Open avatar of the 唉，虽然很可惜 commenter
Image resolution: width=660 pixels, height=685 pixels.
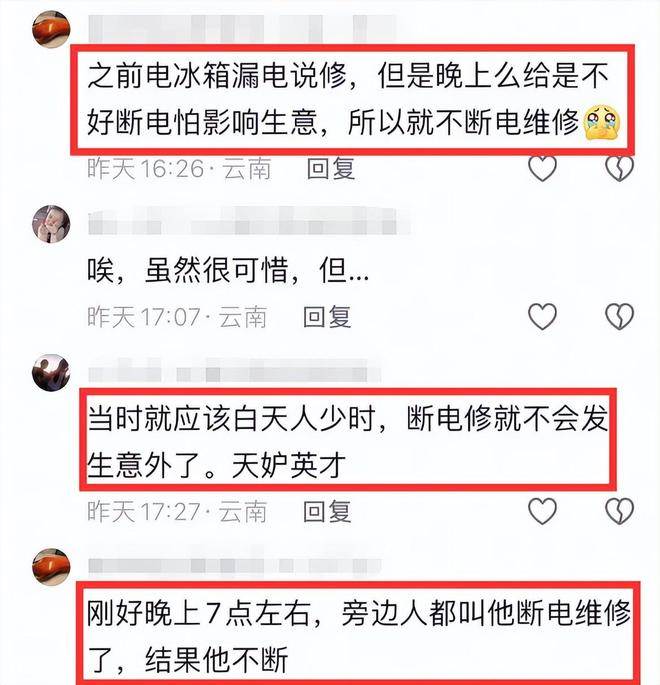51,224
